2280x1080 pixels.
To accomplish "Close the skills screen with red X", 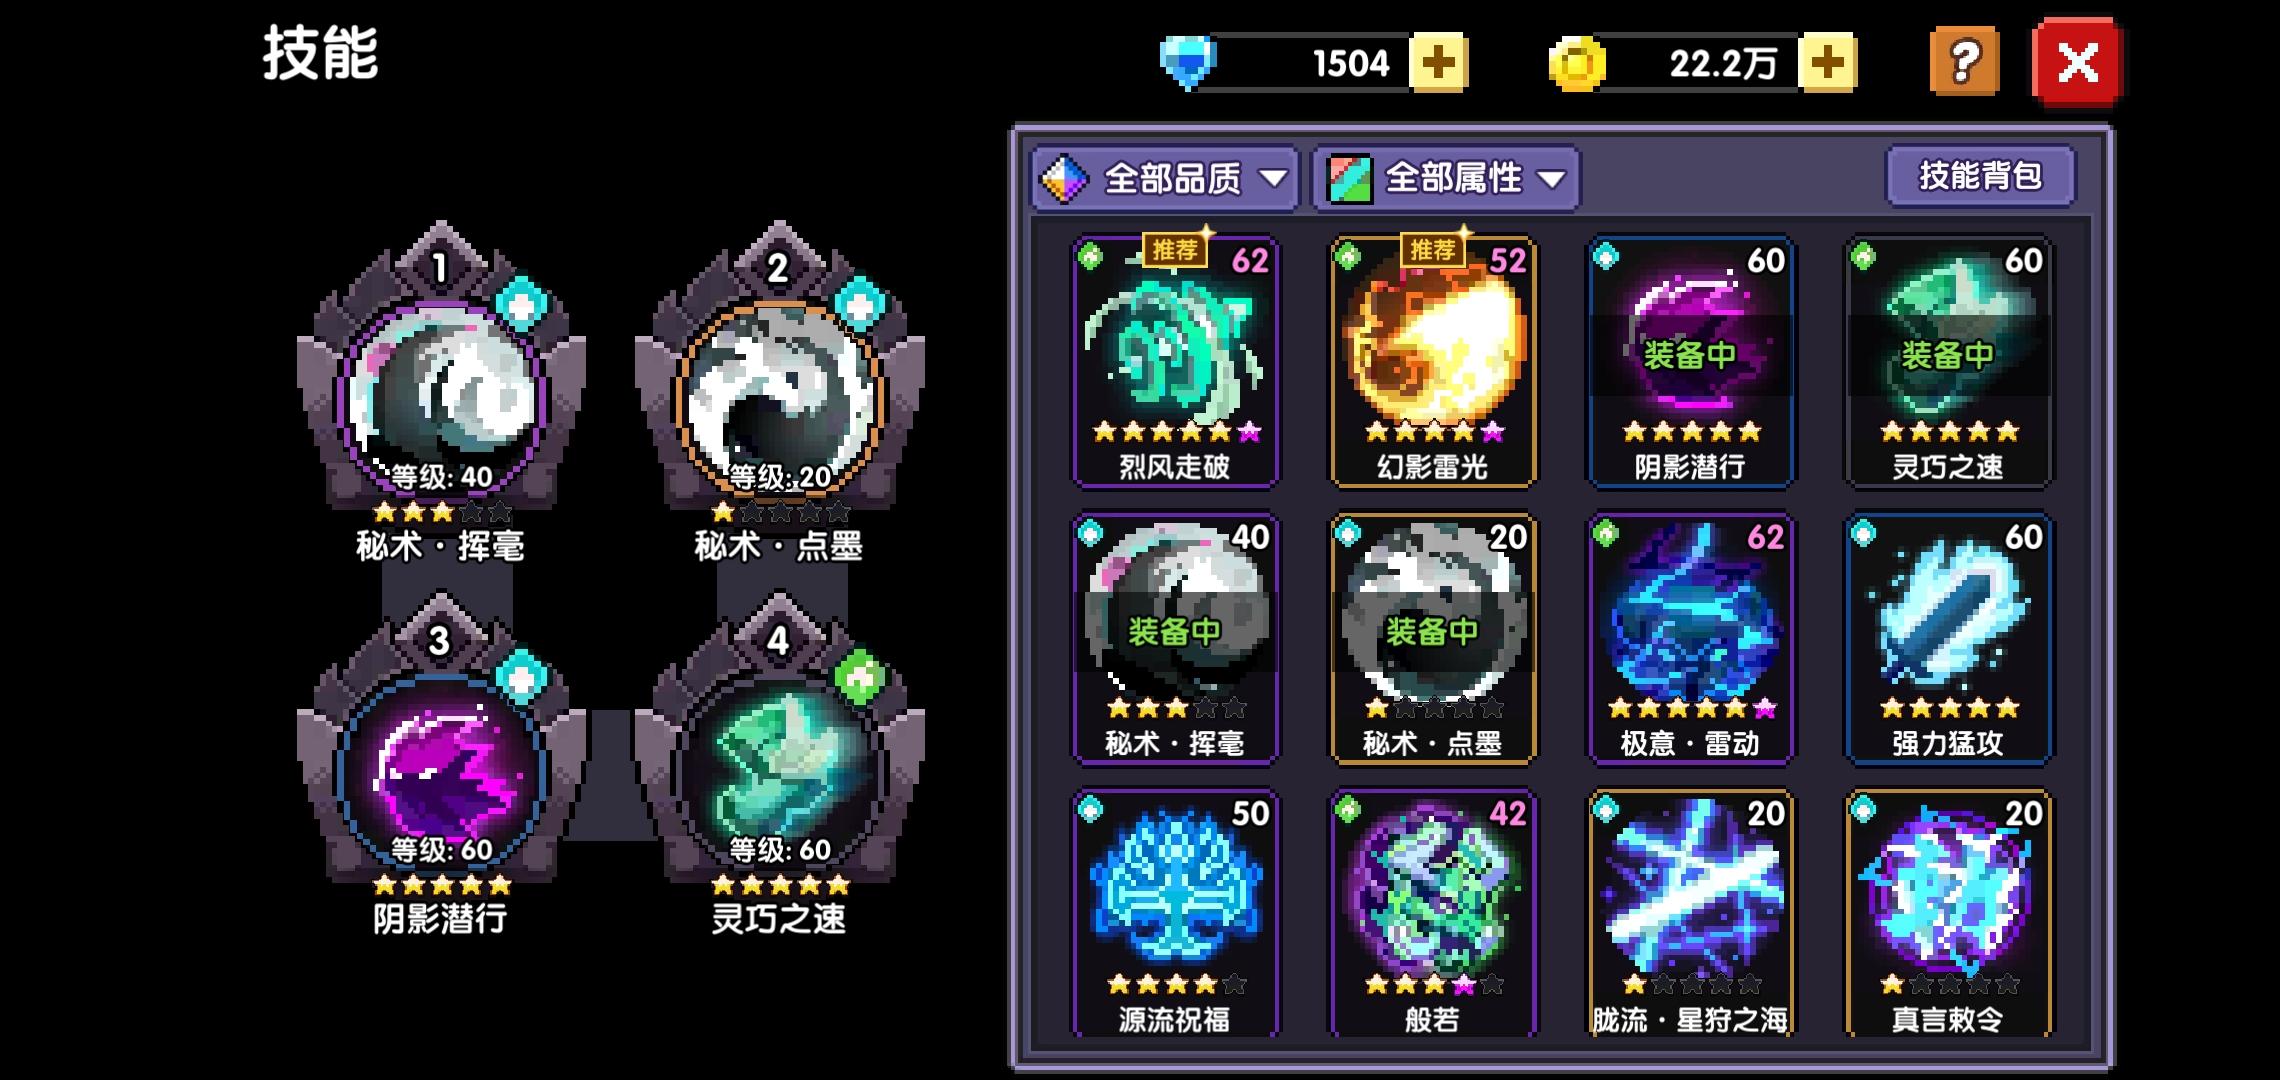I will (x=2077, y=63).
